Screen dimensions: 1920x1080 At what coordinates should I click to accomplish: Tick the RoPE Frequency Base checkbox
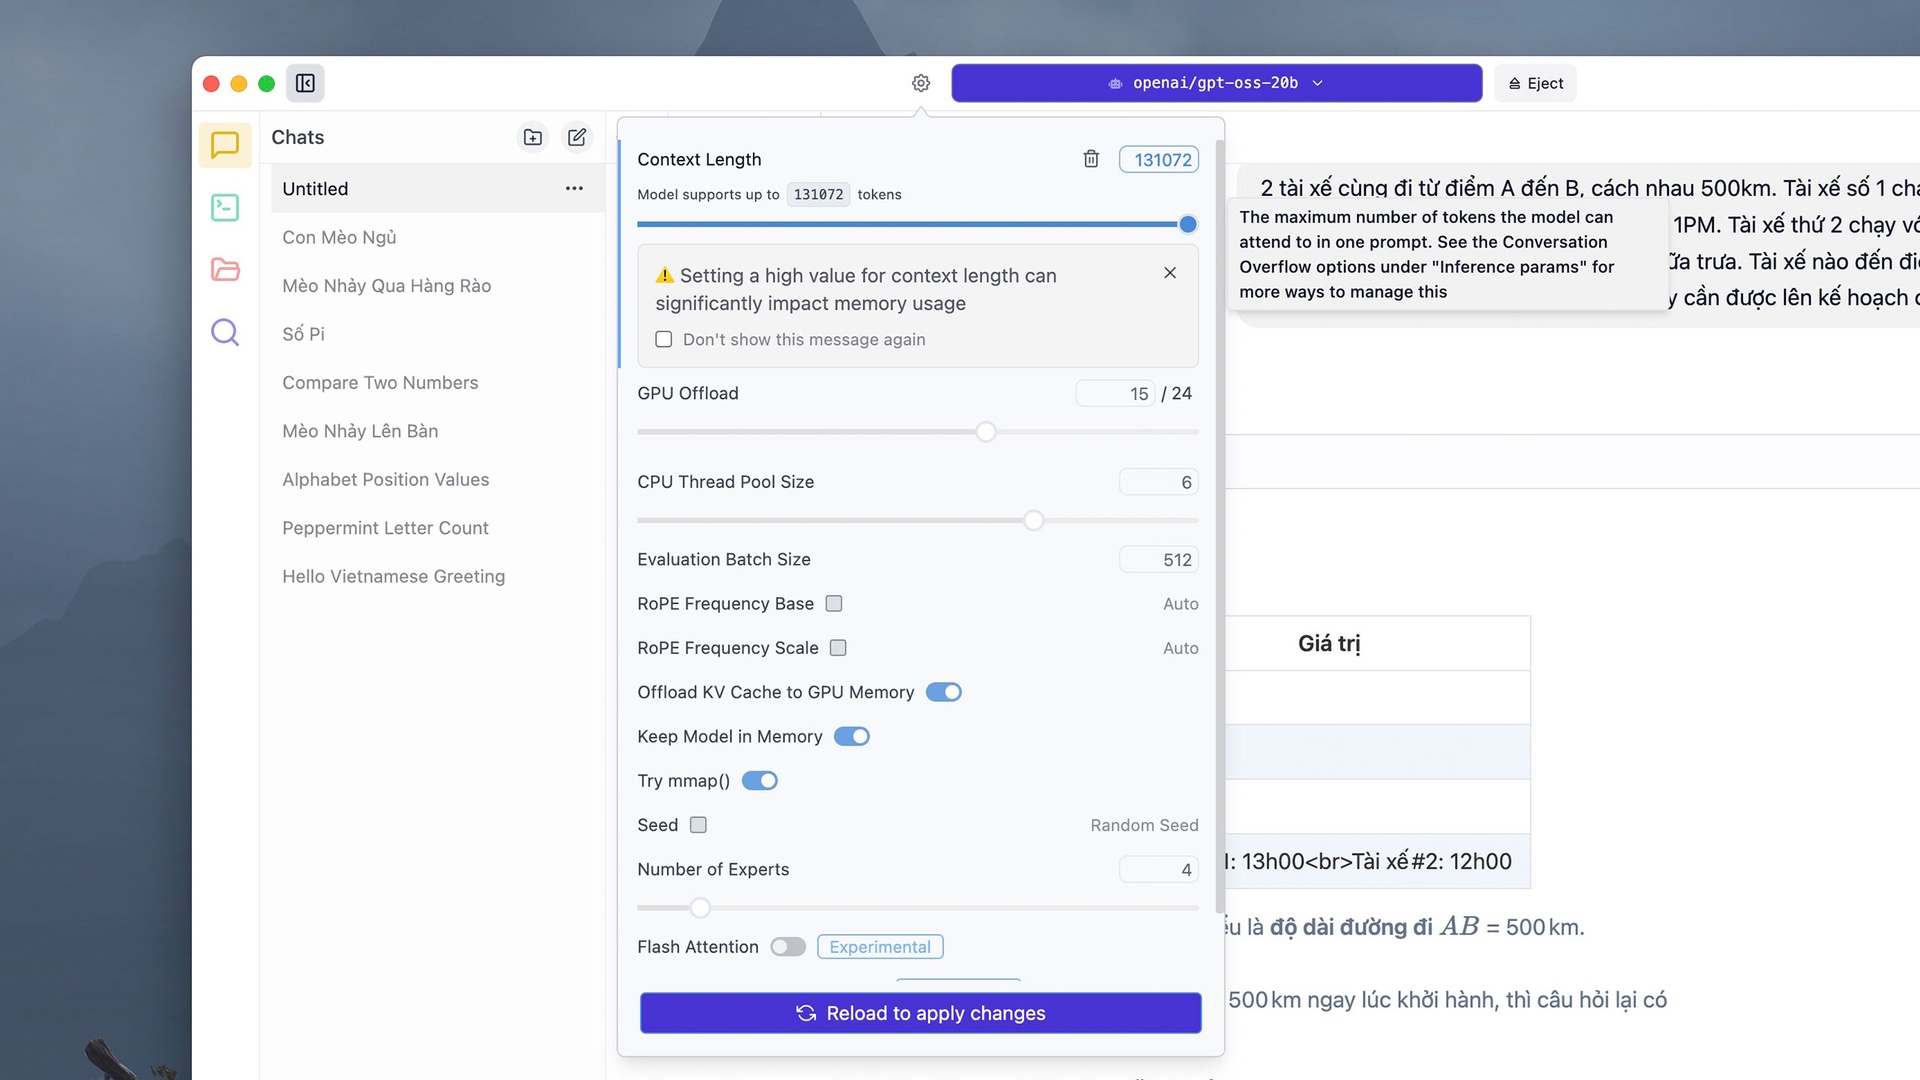pyautogui.click(x=834, y=604)
